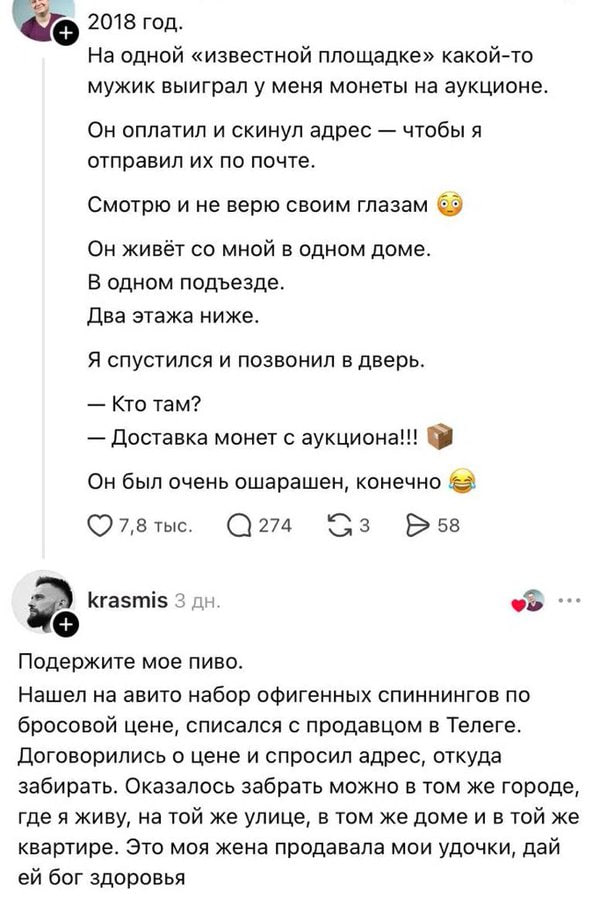Open krasmis bearded profile photo

(x=42, y=601)
